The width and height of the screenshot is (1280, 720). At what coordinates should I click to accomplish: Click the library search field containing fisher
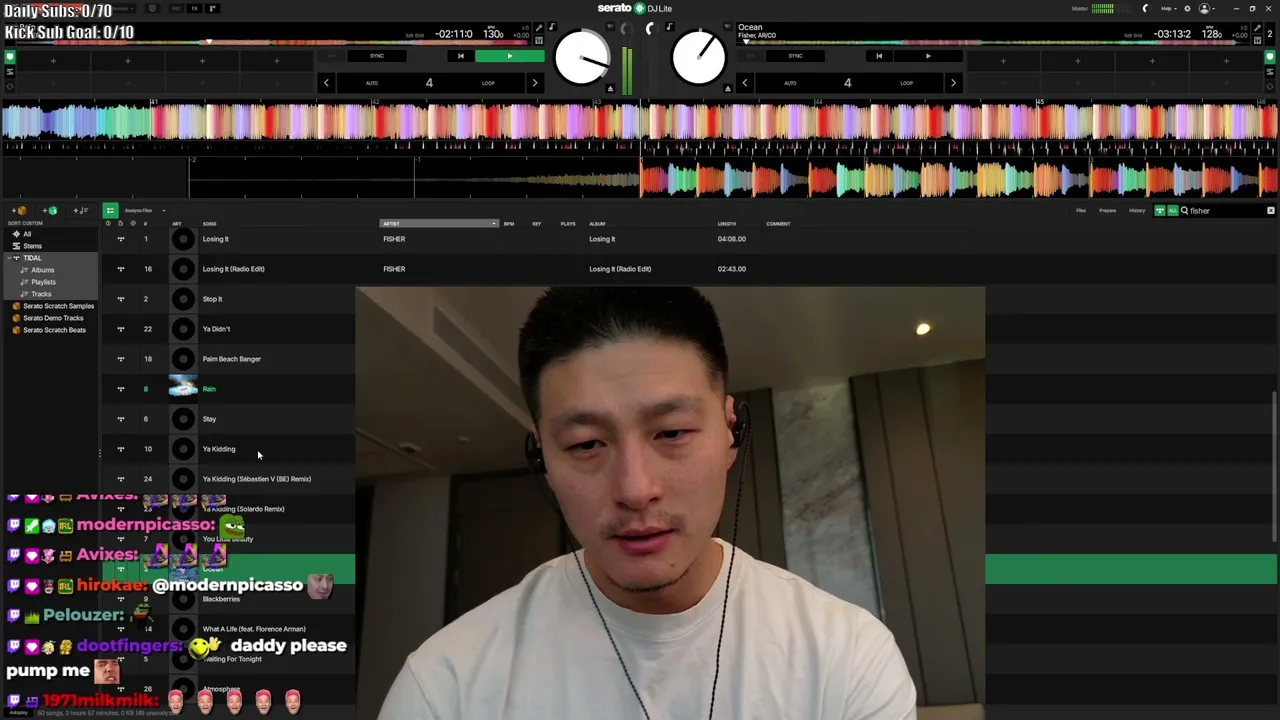[1225, 211]
